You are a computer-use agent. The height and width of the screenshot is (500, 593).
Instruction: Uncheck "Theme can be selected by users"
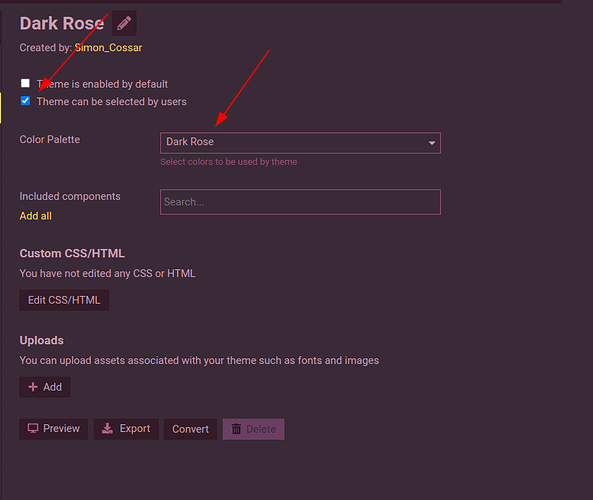point(25,101)
